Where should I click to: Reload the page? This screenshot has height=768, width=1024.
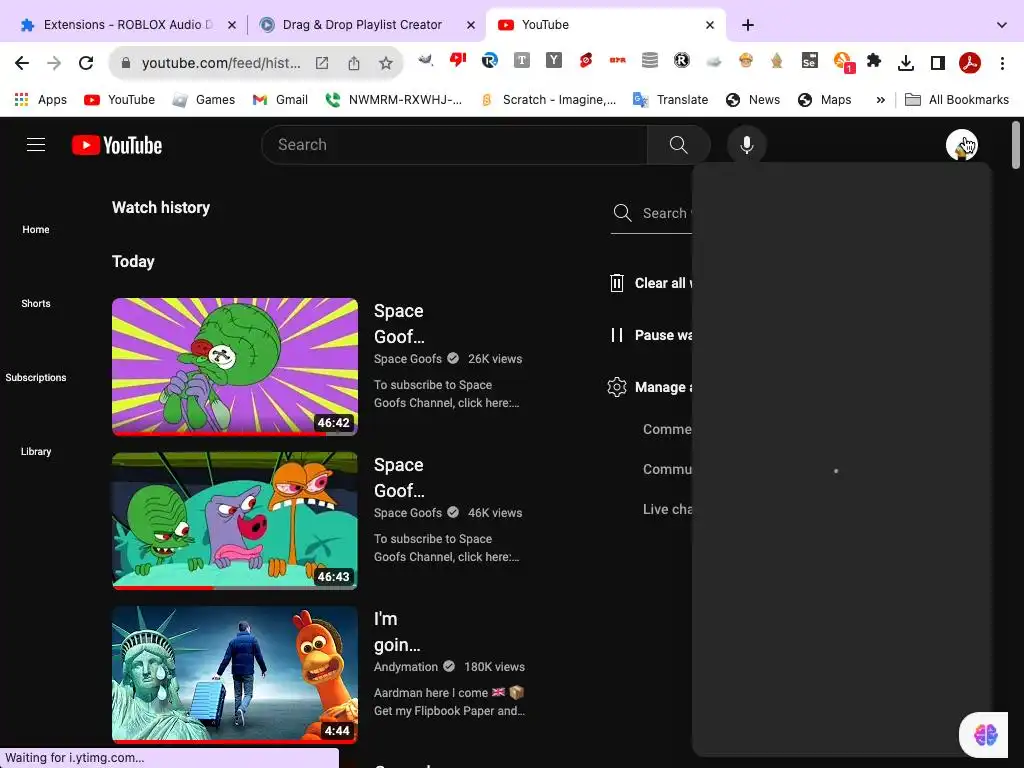86,63
